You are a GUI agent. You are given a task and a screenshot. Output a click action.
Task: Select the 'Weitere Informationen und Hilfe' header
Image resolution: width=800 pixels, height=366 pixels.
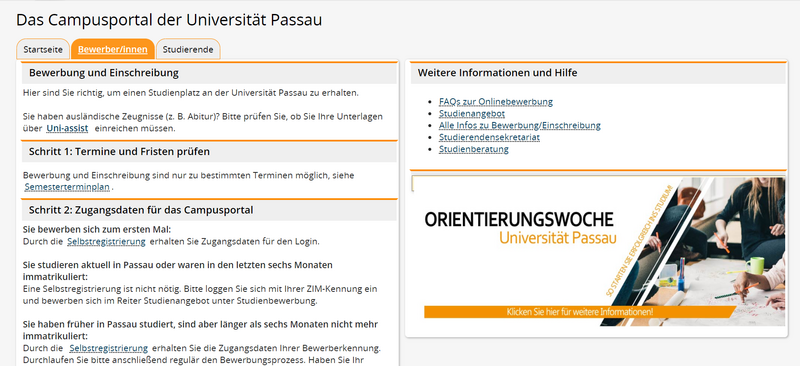click(598, 73)
